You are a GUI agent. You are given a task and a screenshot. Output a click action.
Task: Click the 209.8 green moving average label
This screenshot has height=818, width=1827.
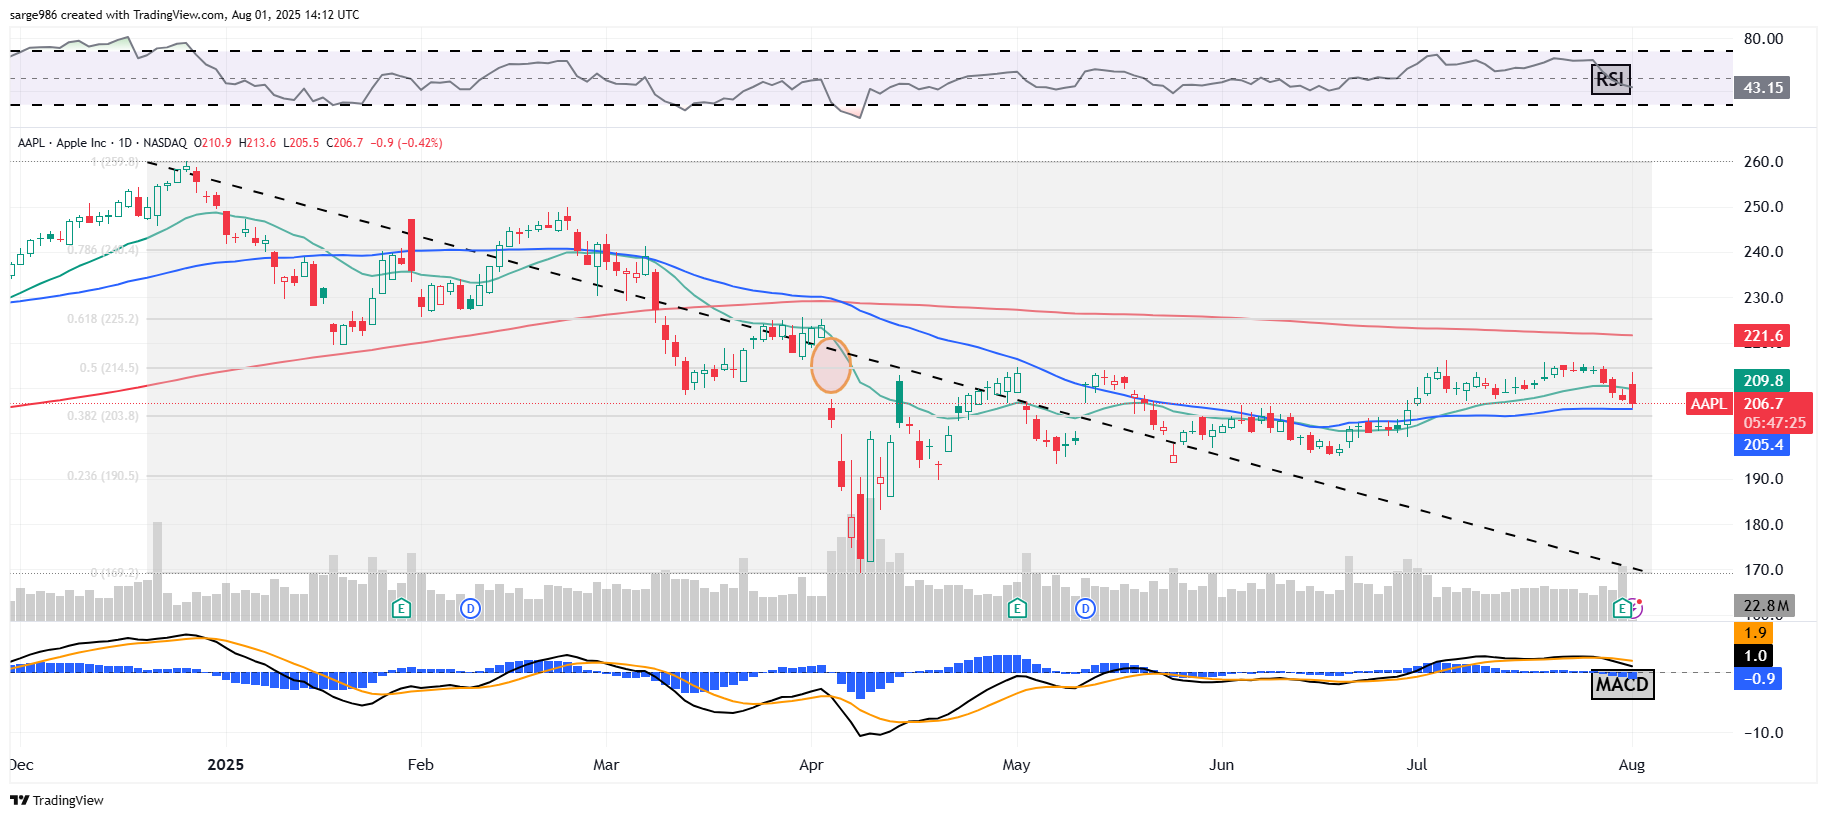(1762, 381)
